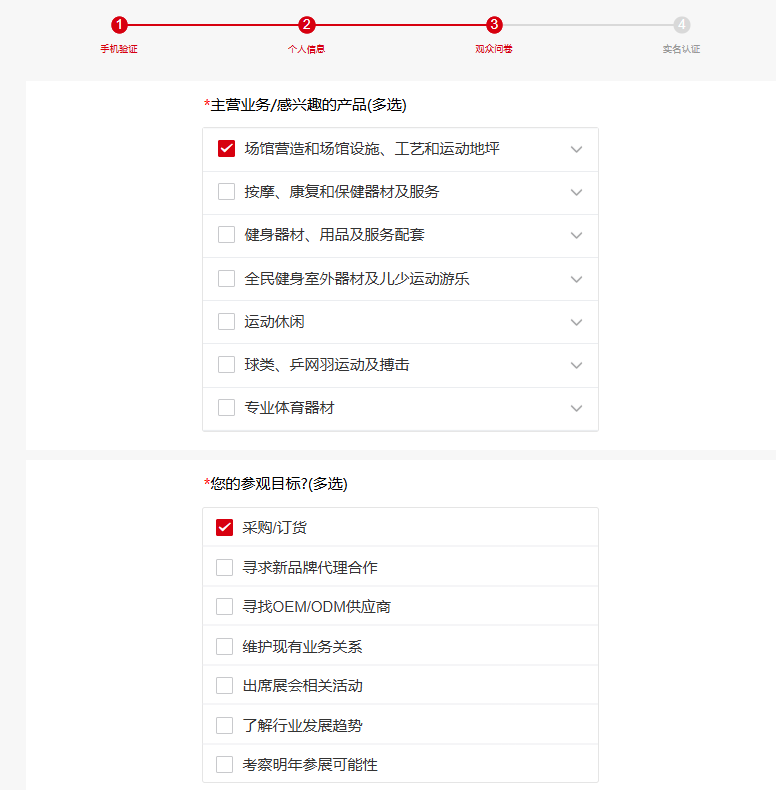
Task: Expand 全民健身室外器材及儿少运动游乐 chevron
Action: click(576, 279)
